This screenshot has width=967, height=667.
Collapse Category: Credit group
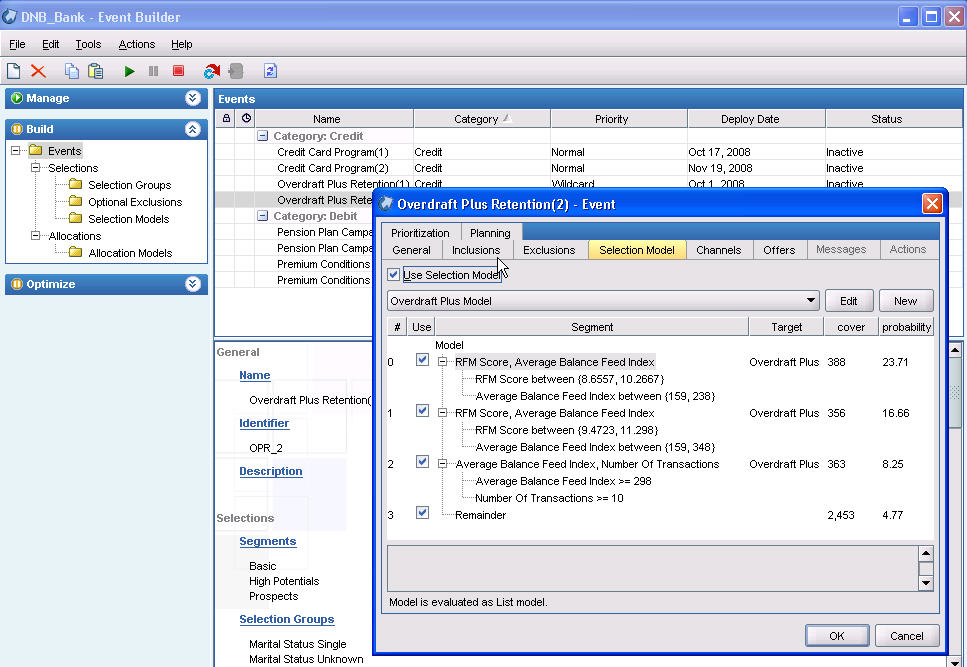[263, 136]
